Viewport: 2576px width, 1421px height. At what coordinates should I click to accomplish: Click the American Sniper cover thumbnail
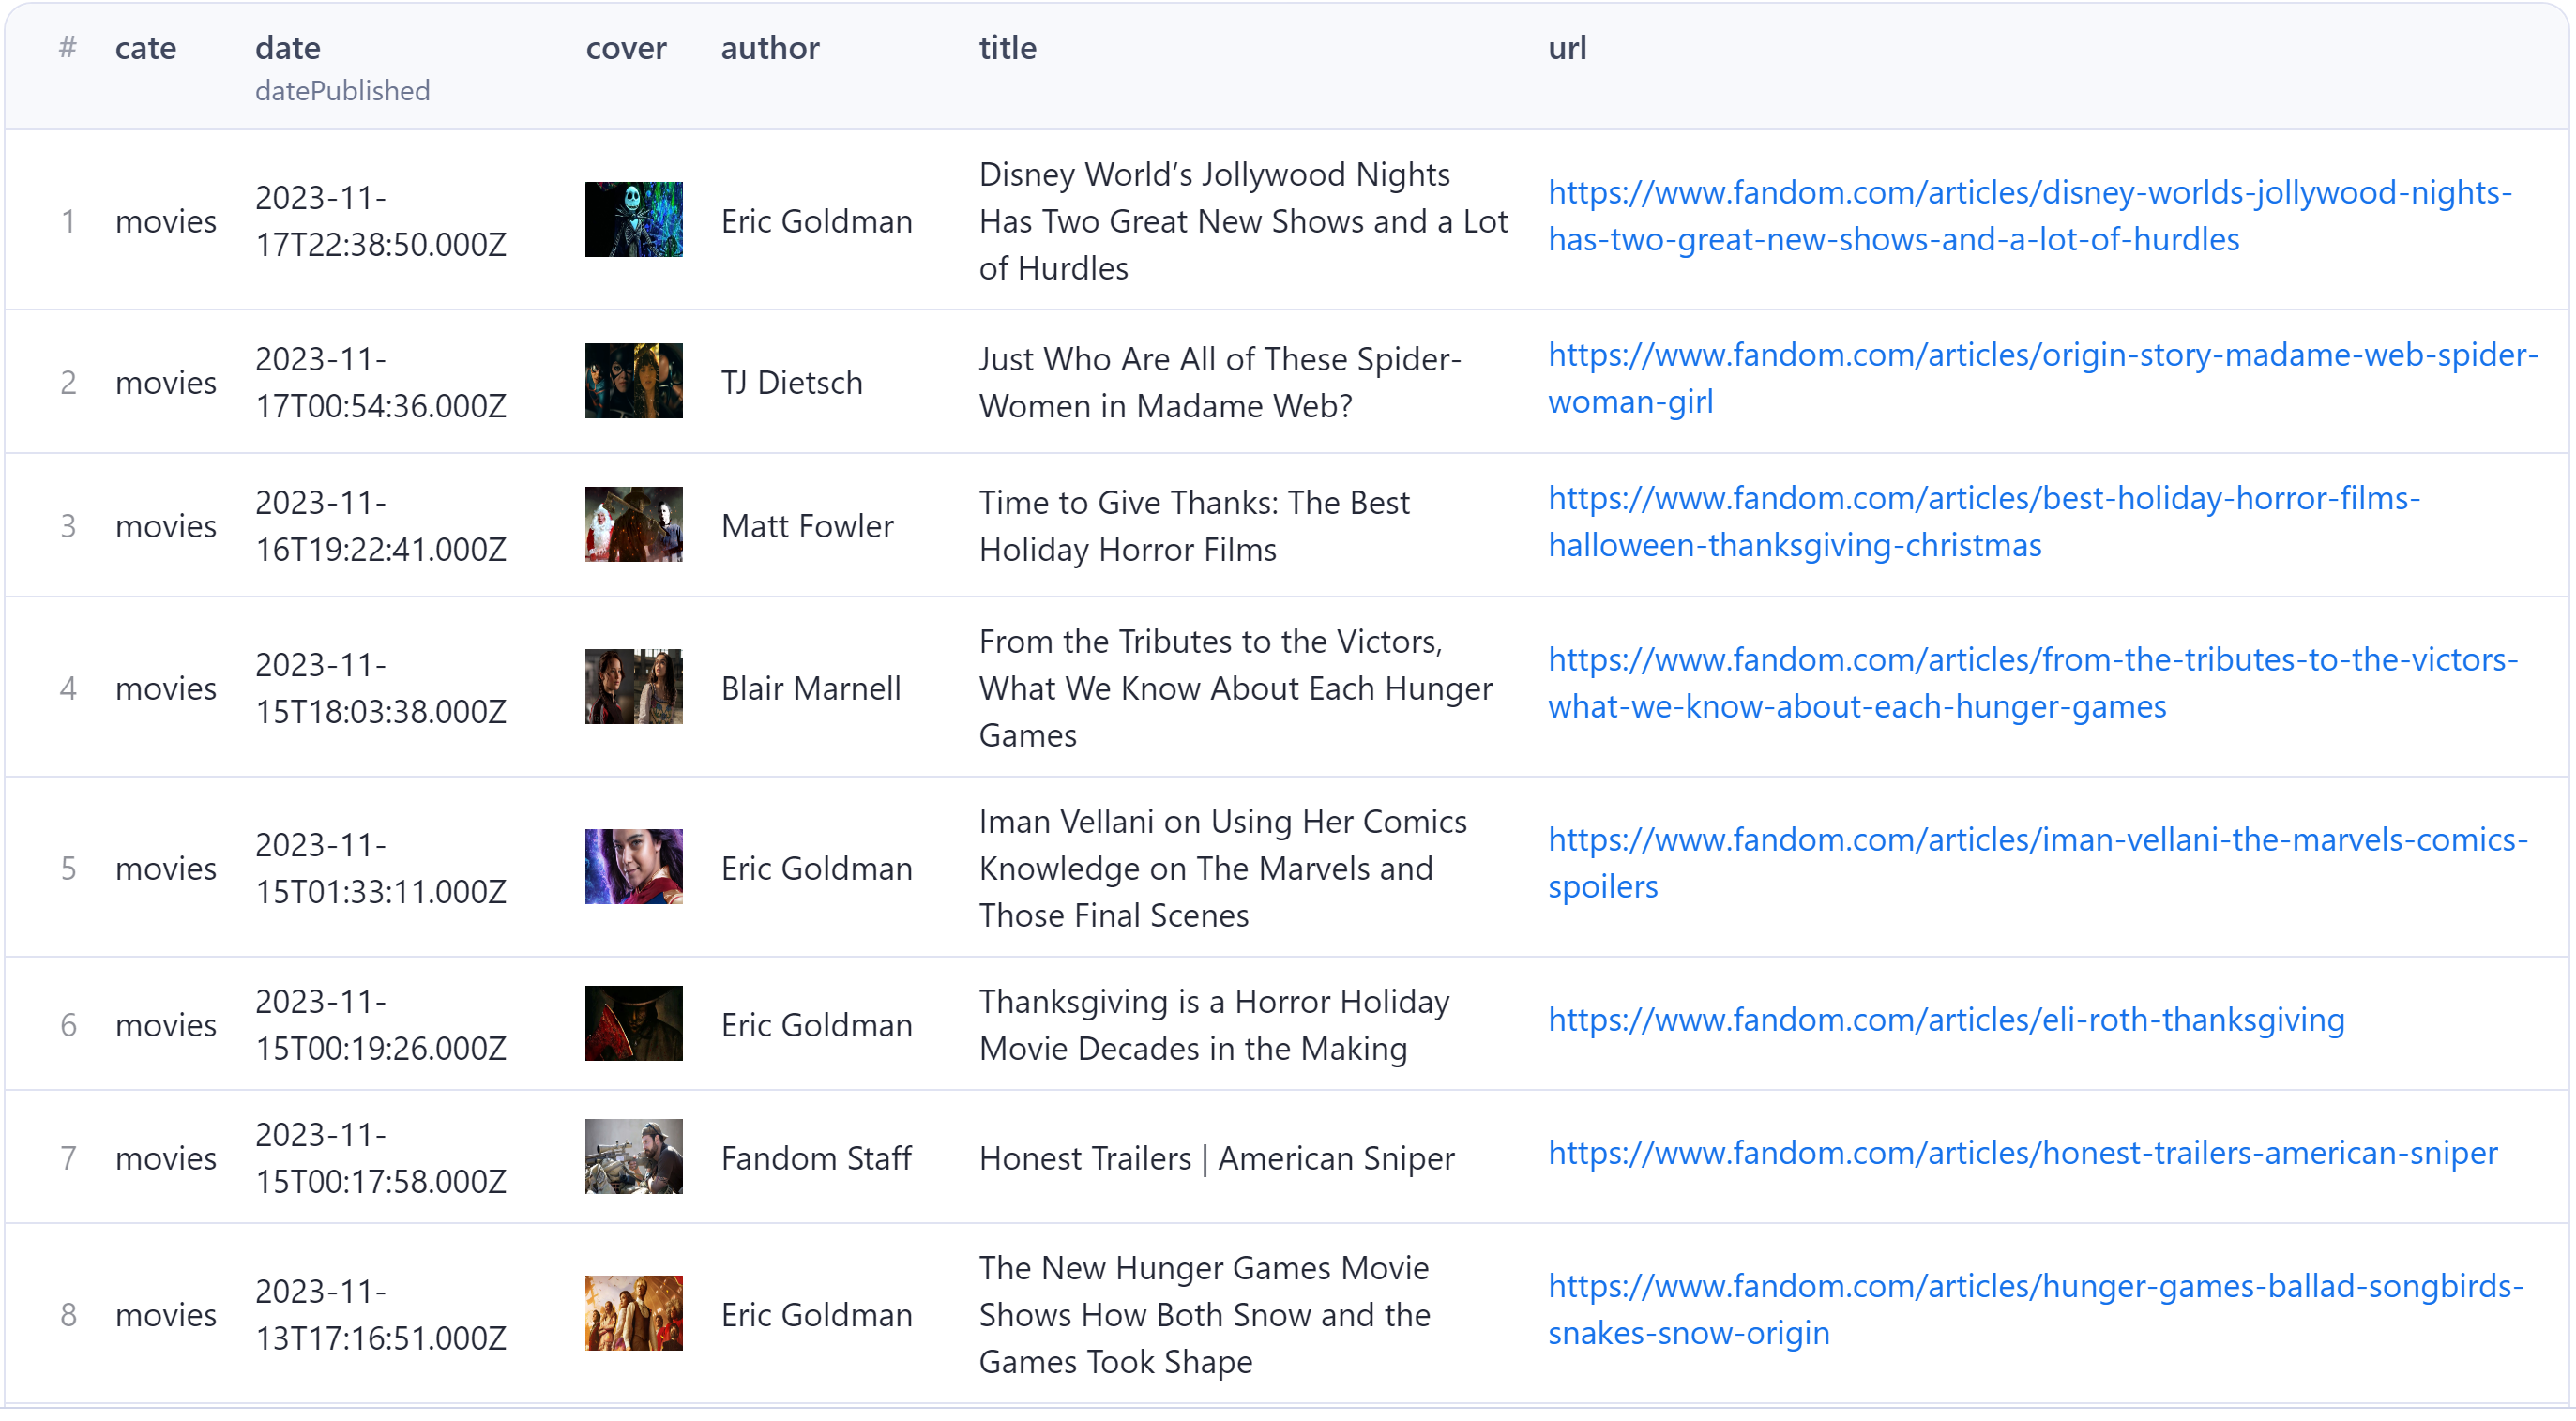pyautogui.click(x=633, y=1157)
